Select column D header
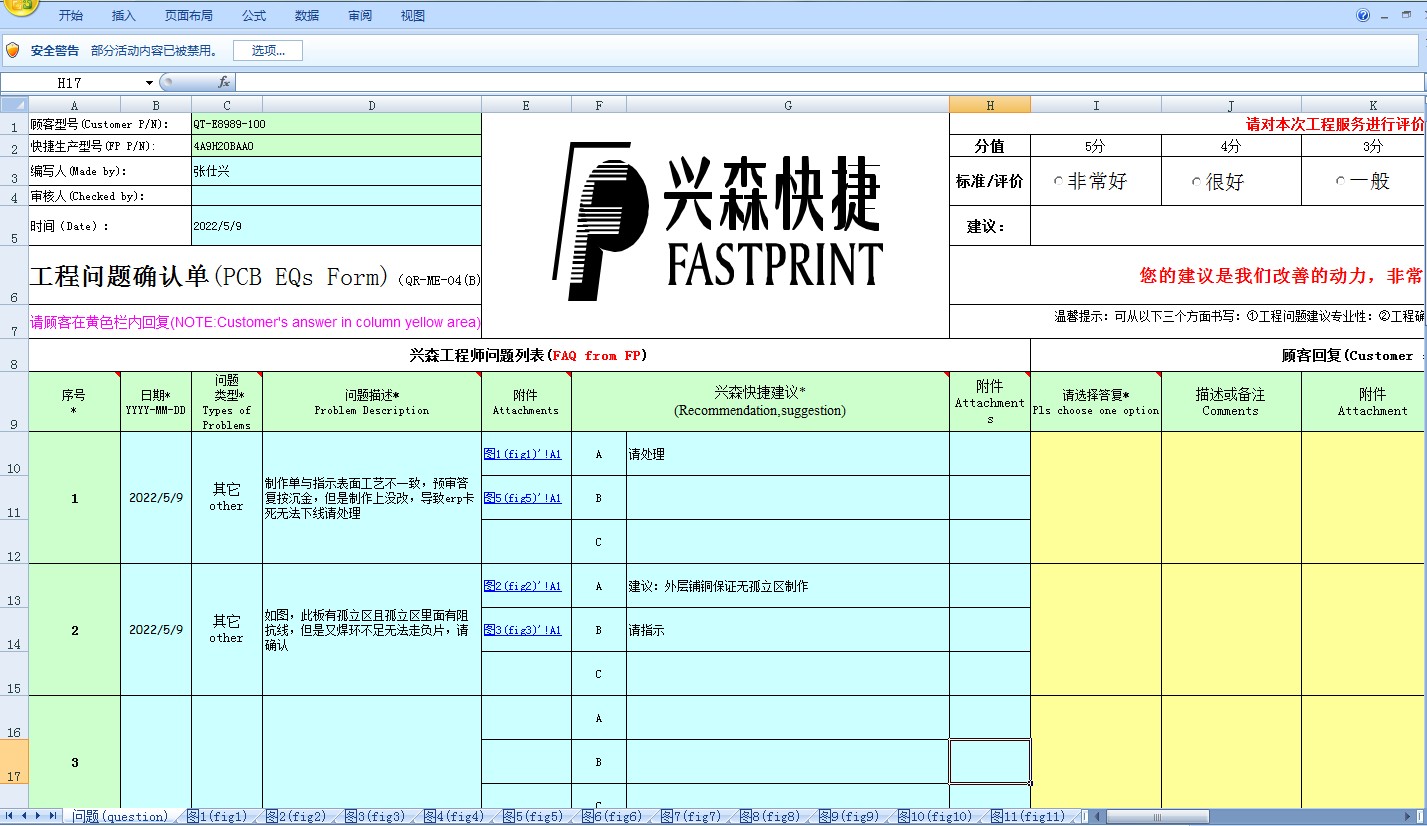 coord(372,105)
